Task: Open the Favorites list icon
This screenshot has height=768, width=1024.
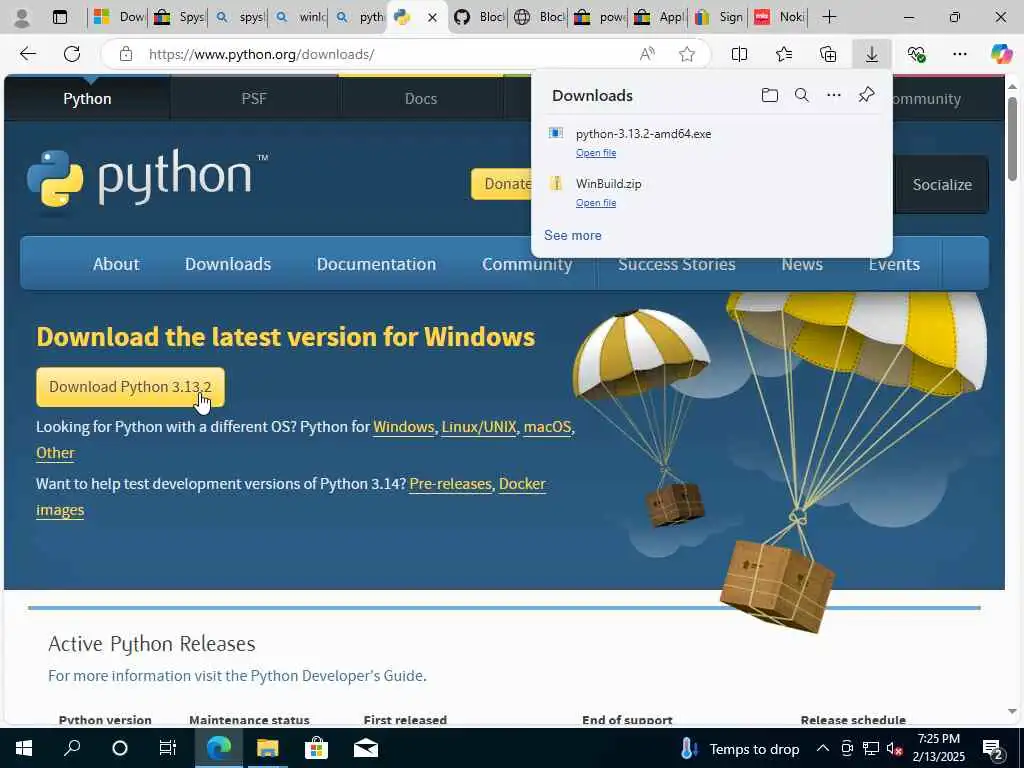Action: pyautogui.click(x=784, y=54)
